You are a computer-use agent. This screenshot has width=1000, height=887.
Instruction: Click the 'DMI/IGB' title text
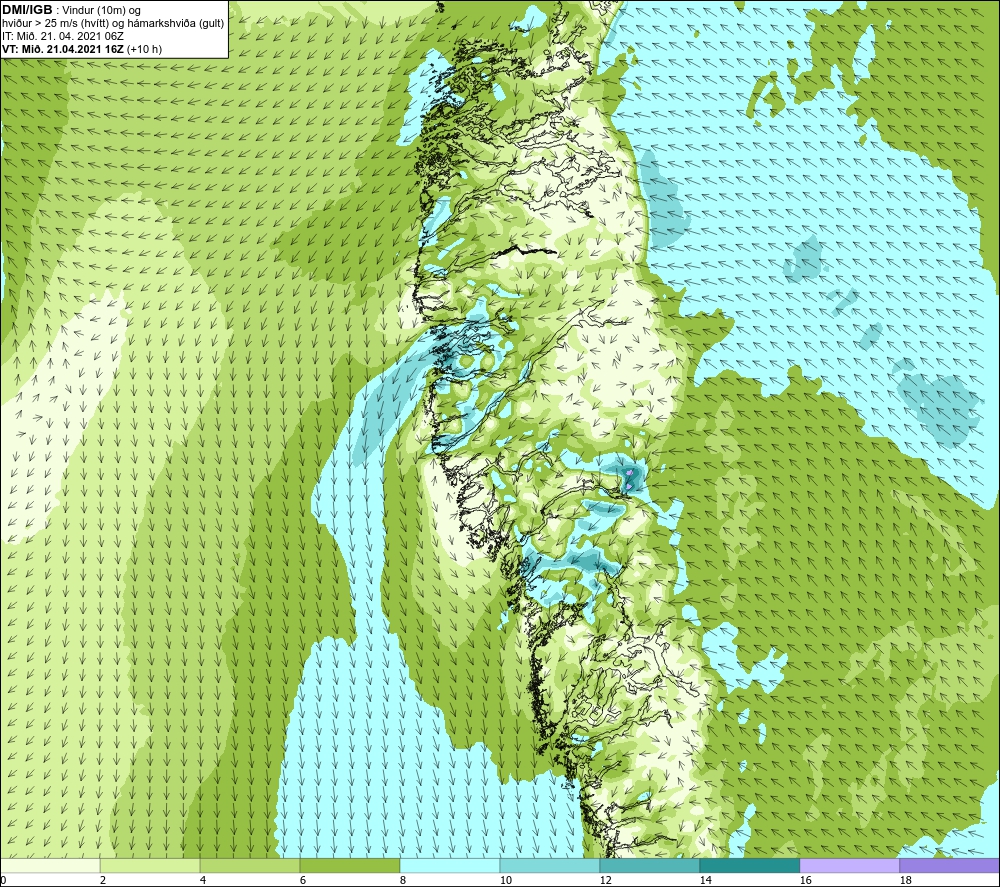pos(27,10)
